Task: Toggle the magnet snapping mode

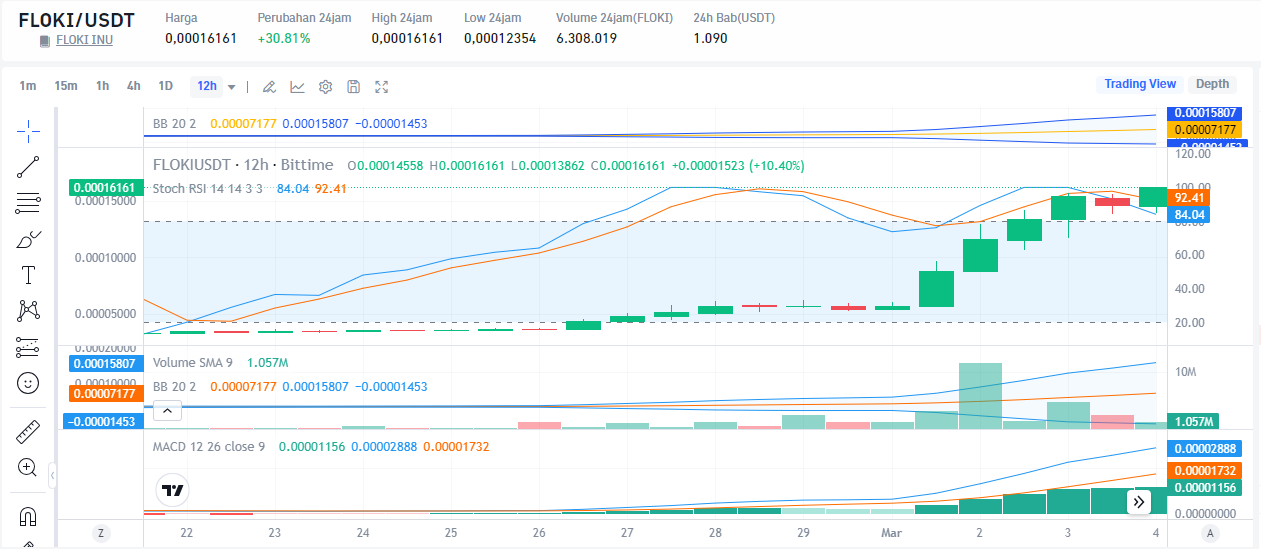Action: click(28, 516)
